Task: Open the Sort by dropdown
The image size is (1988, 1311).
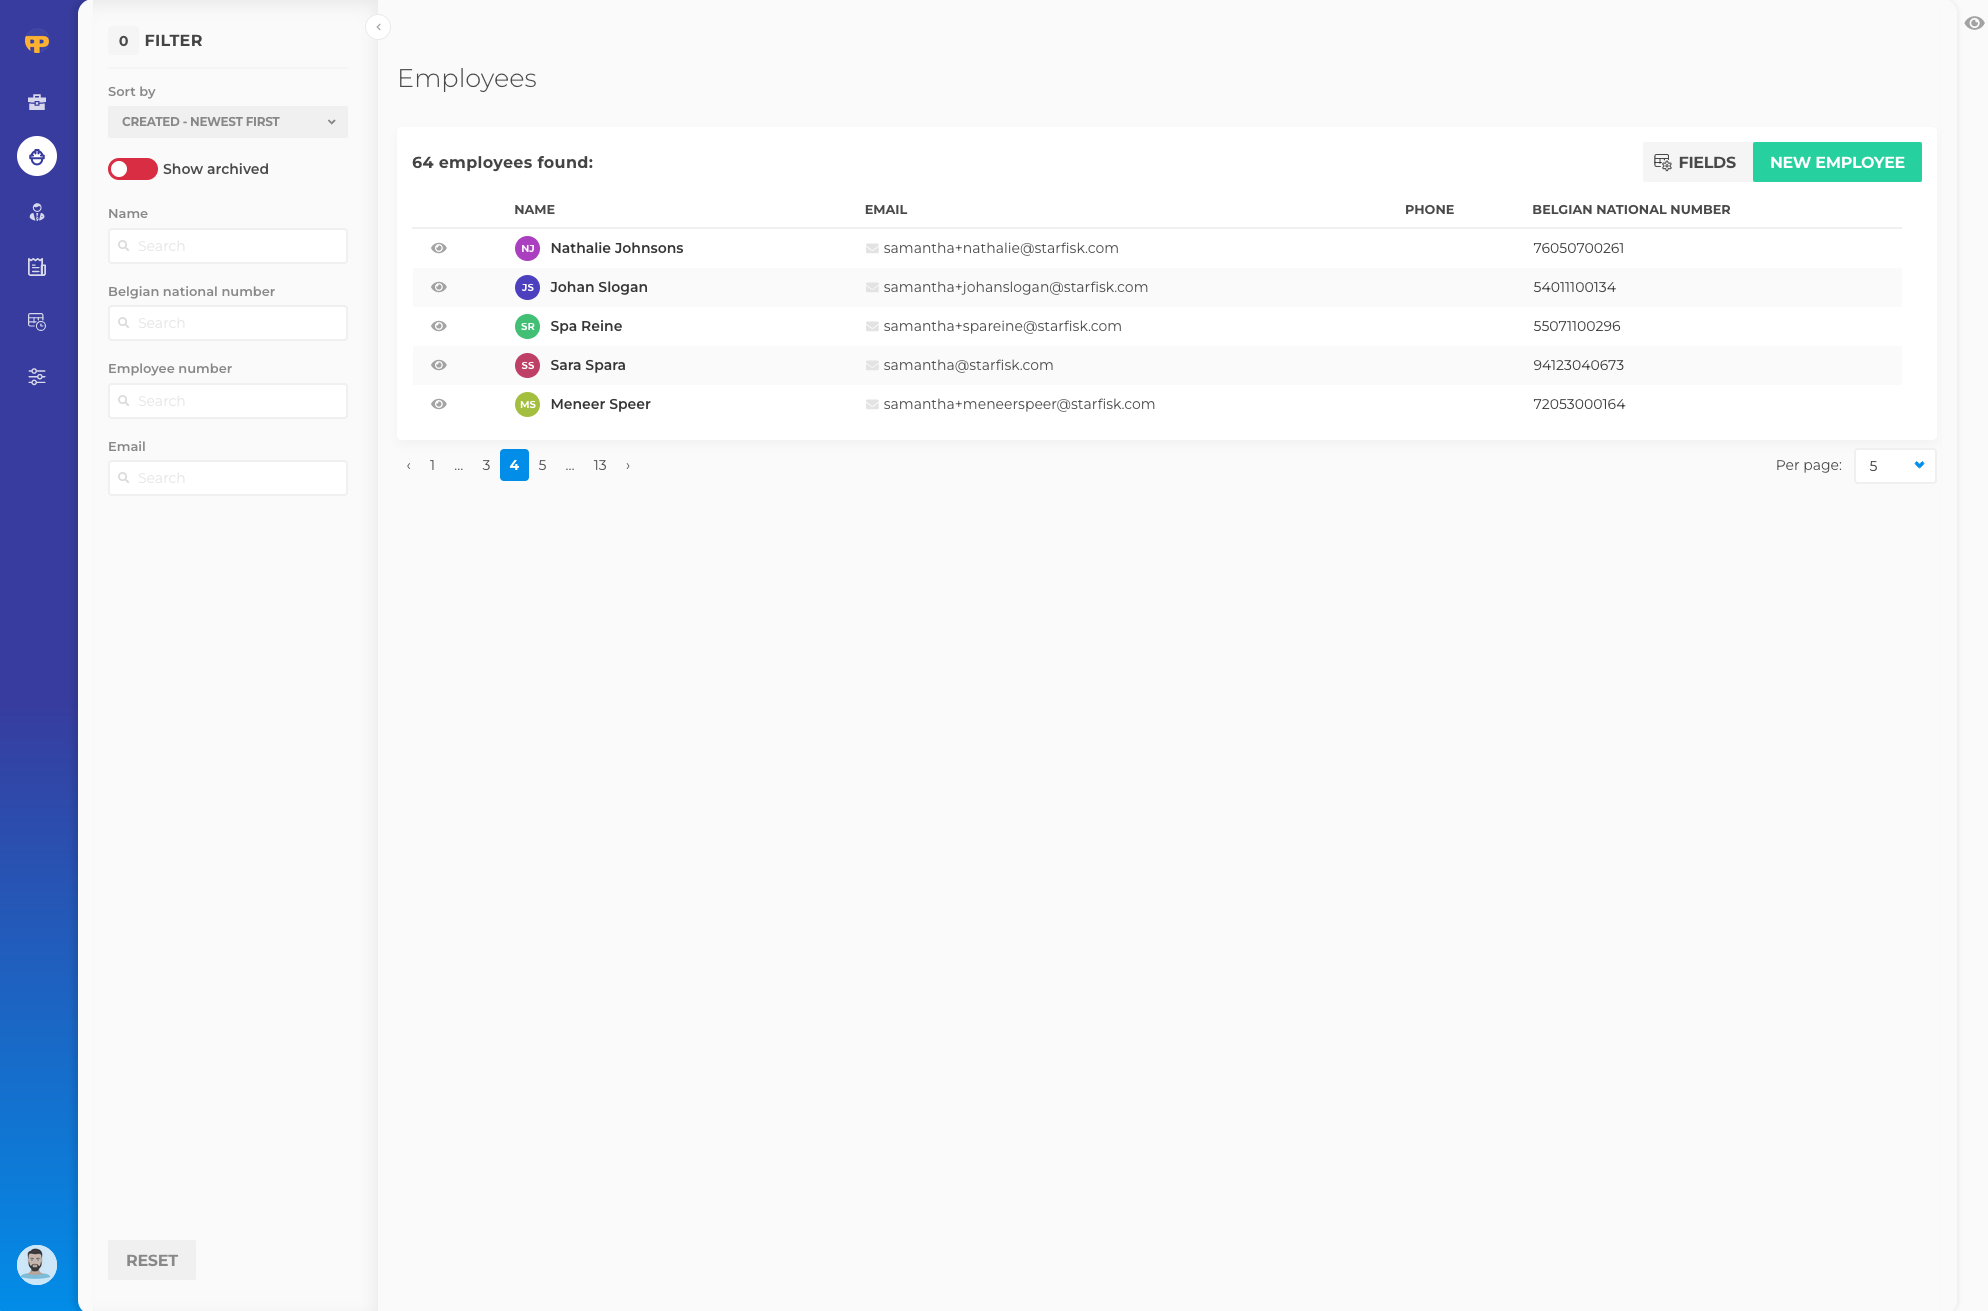Action: tap(228, 122)
